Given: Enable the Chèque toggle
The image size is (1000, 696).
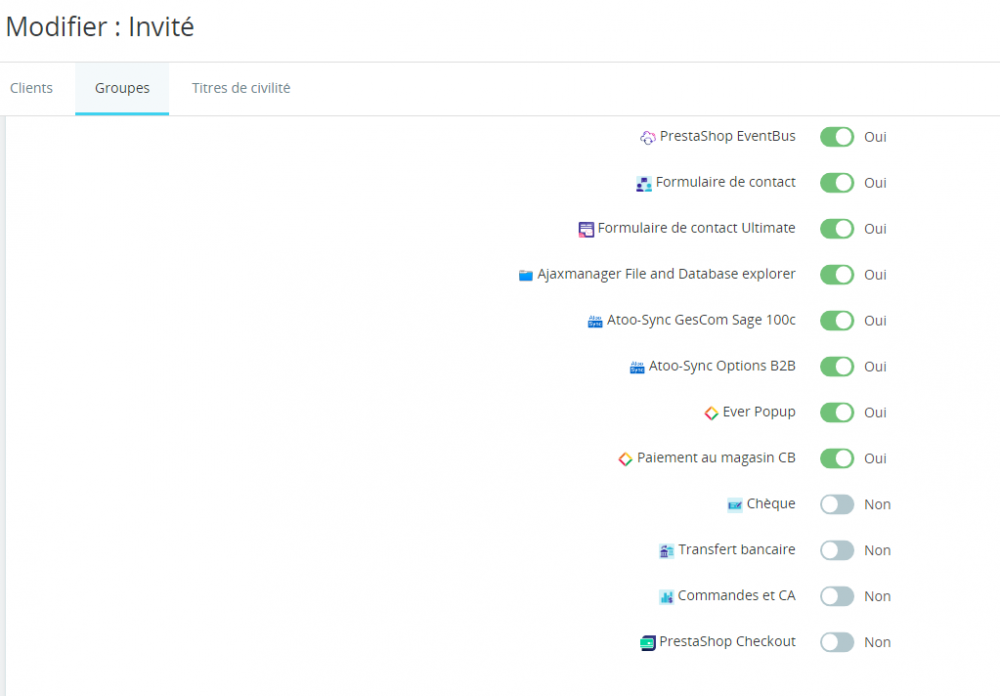Looking at the screenshot, I should [x=837, y=504].
